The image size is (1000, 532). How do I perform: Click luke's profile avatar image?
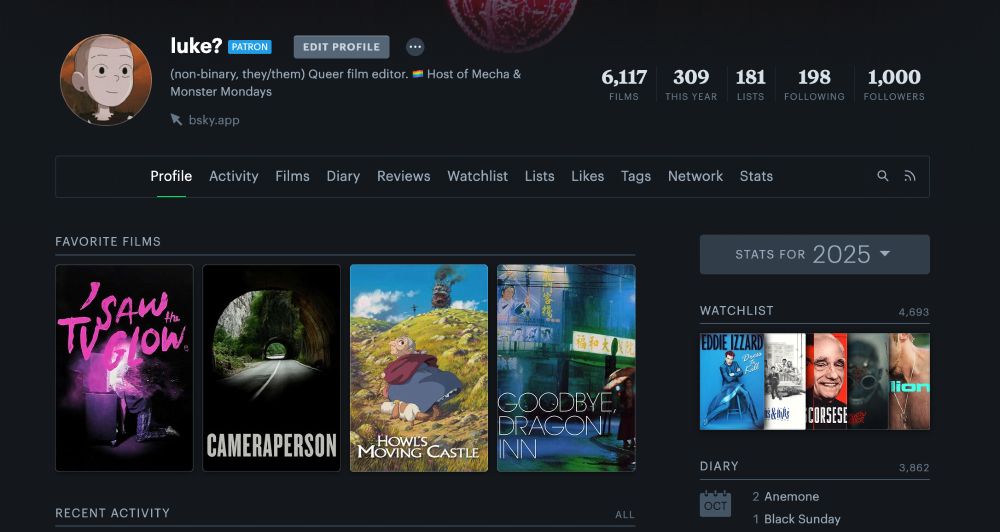(106, 80)
